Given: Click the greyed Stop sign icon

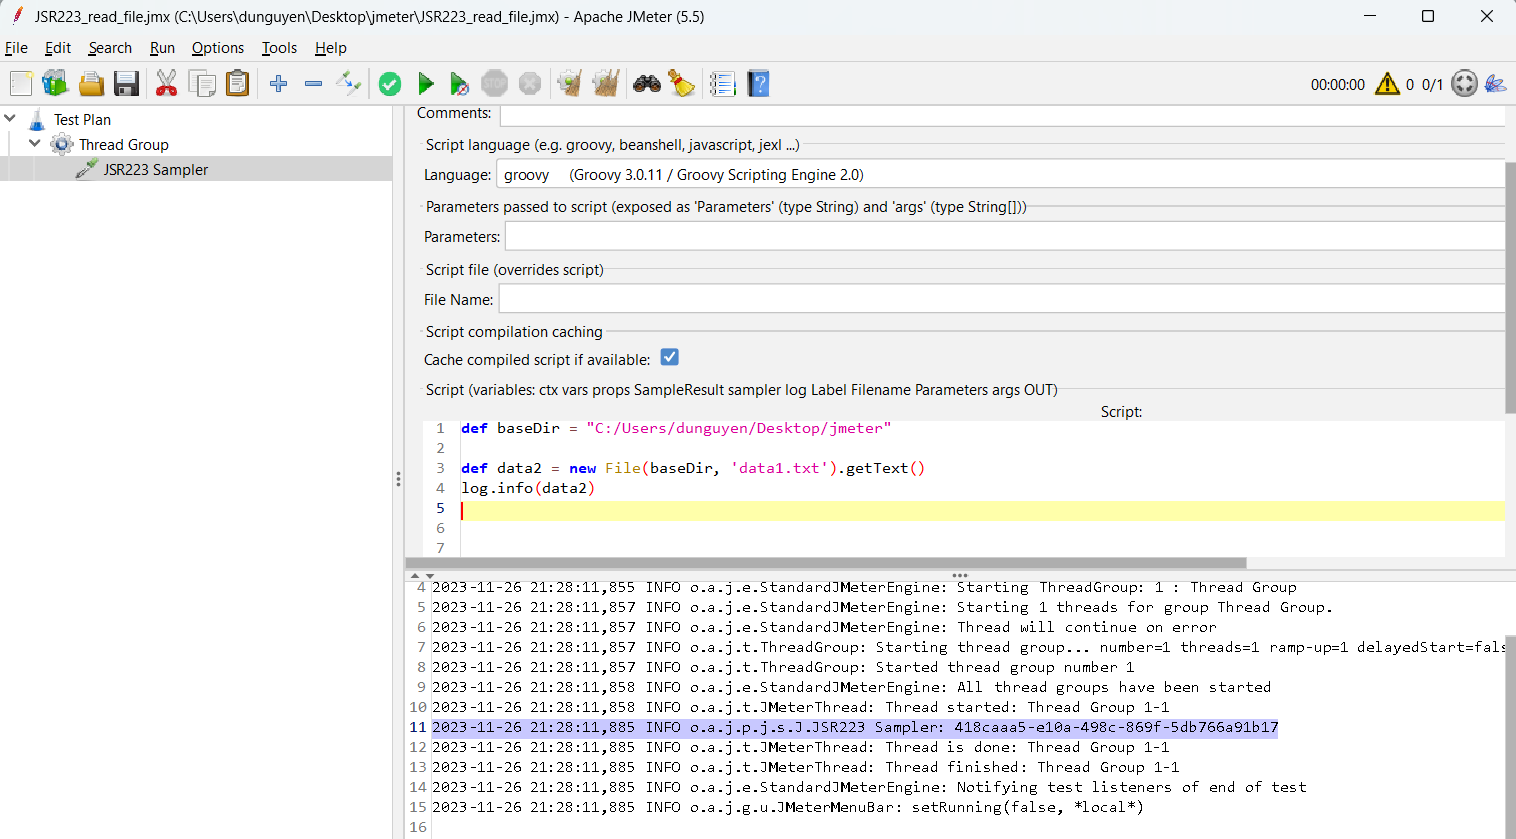Looking at the screenshot, I should point(494,84).
